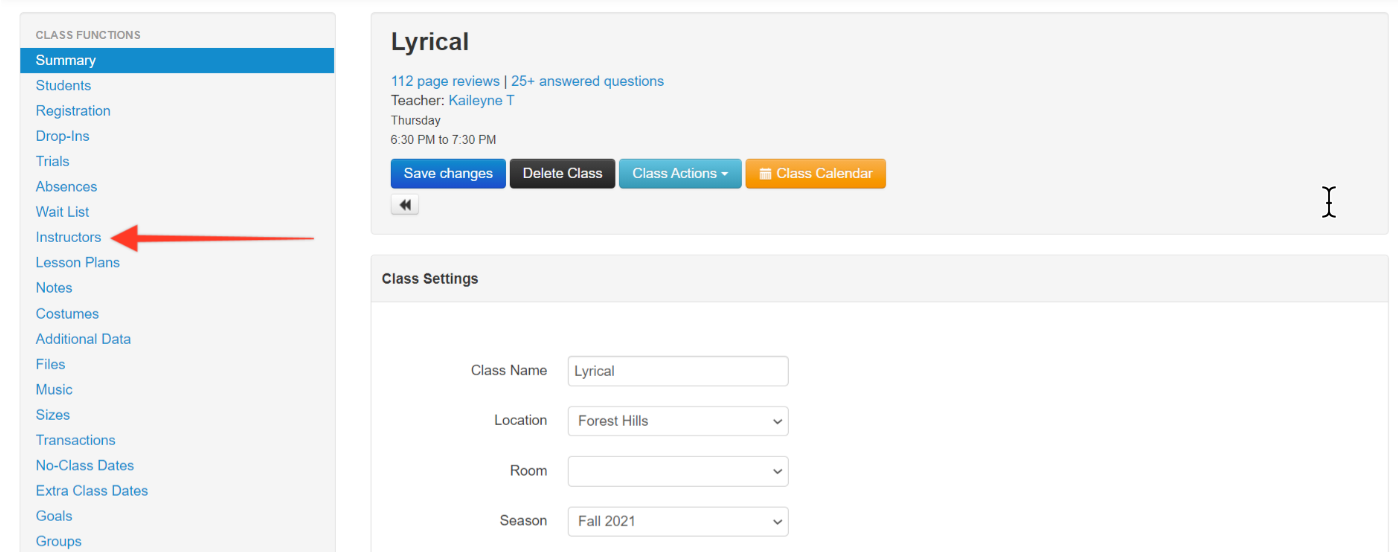This screenshot has width=1398, height=552.
Task: Click Save changes button
Action: tap(448, 173)
